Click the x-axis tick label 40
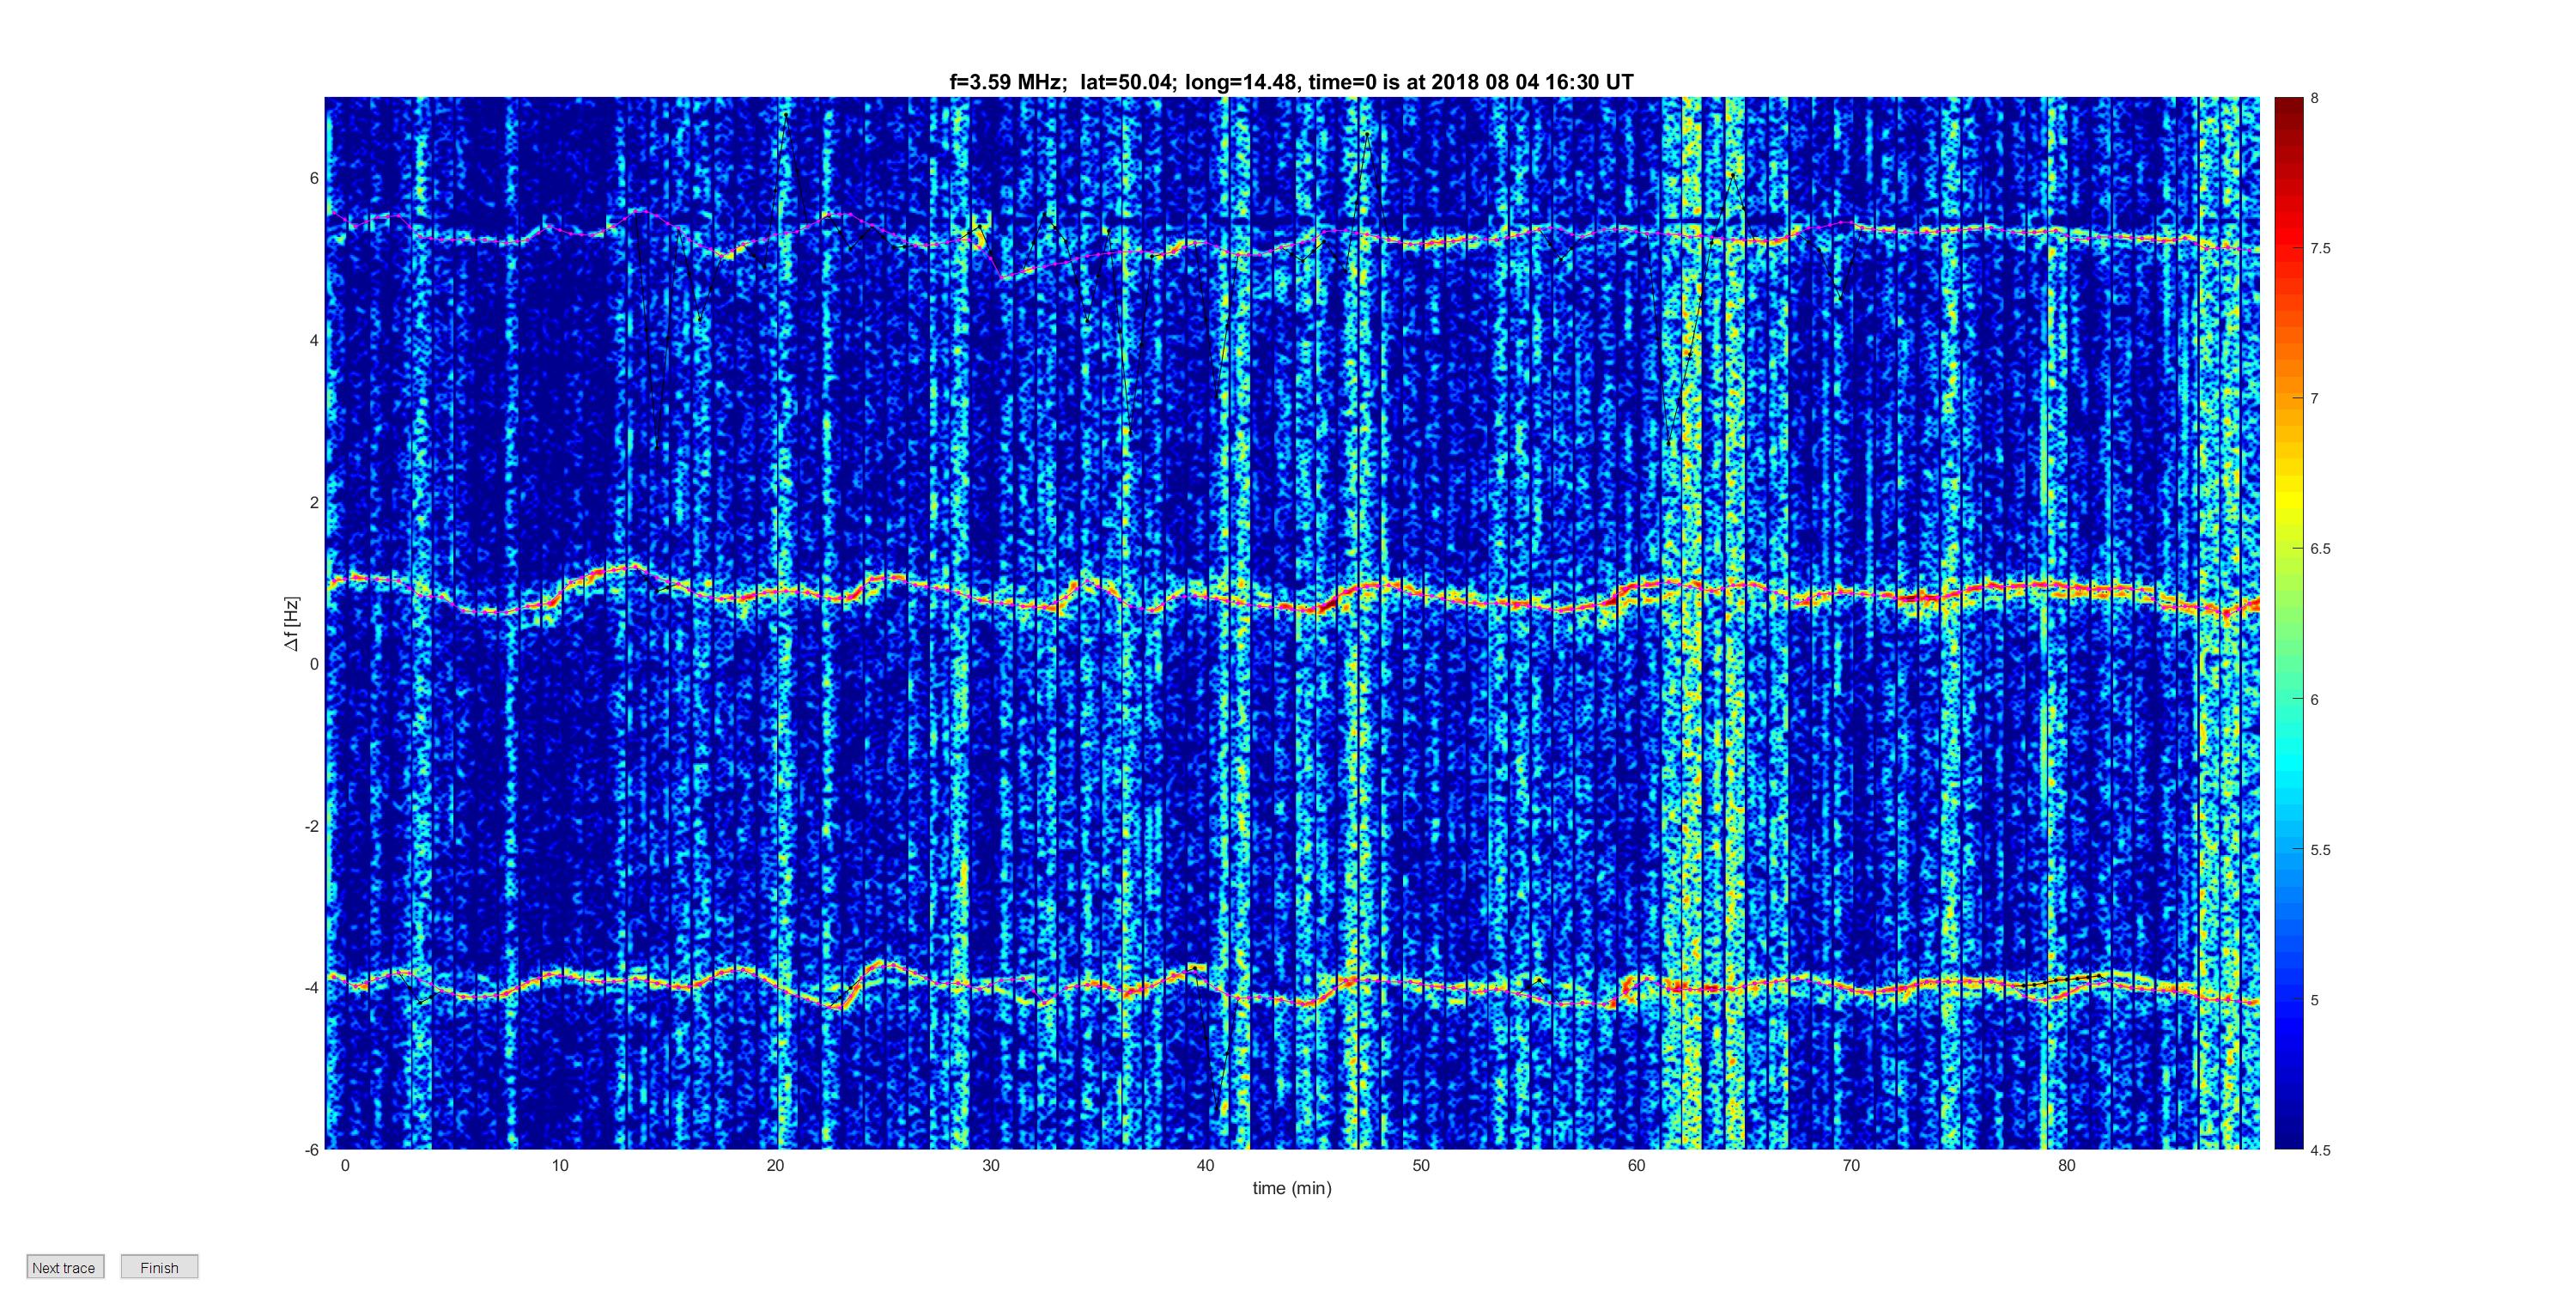 [1205, 1165]
